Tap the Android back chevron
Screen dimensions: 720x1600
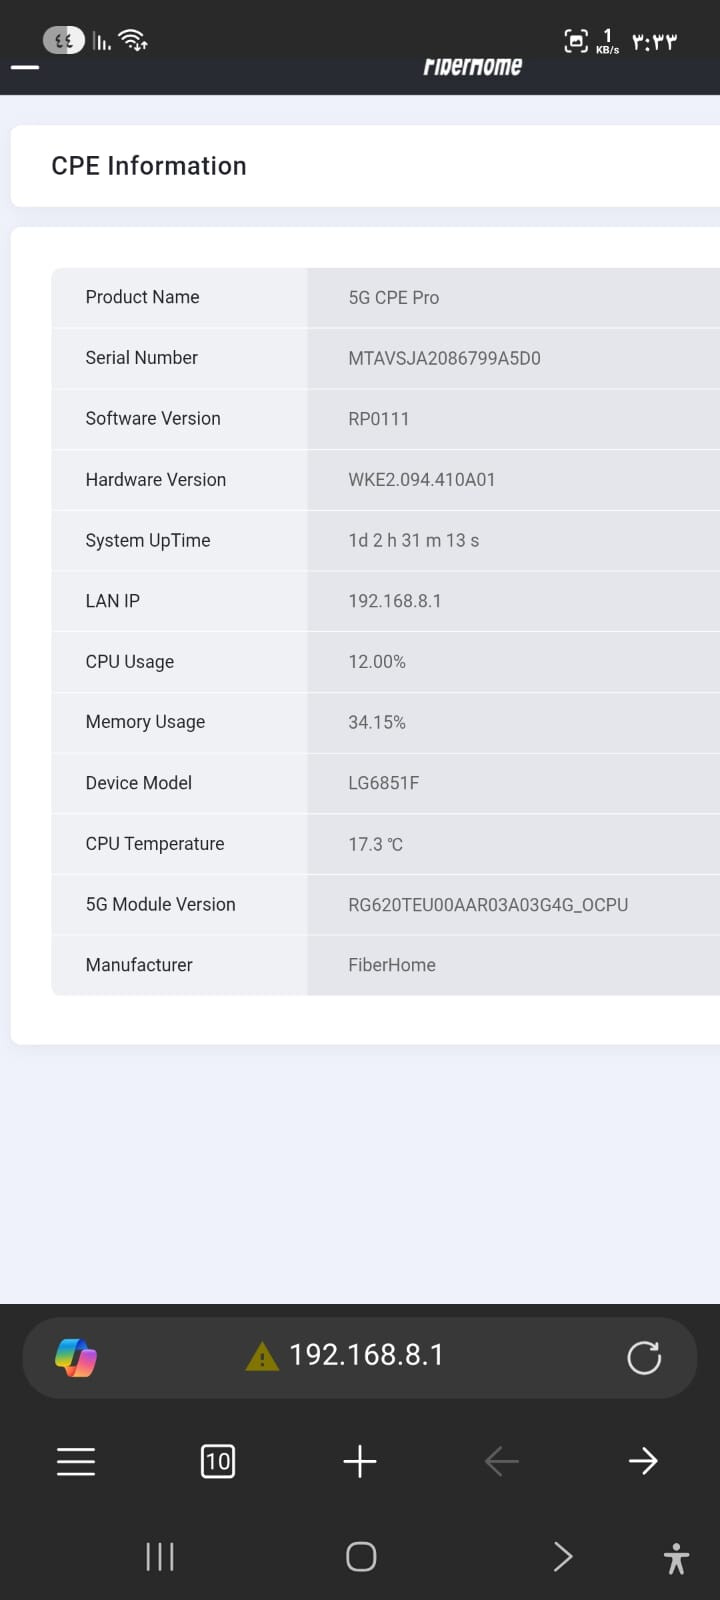click(x=562, y=1556)
